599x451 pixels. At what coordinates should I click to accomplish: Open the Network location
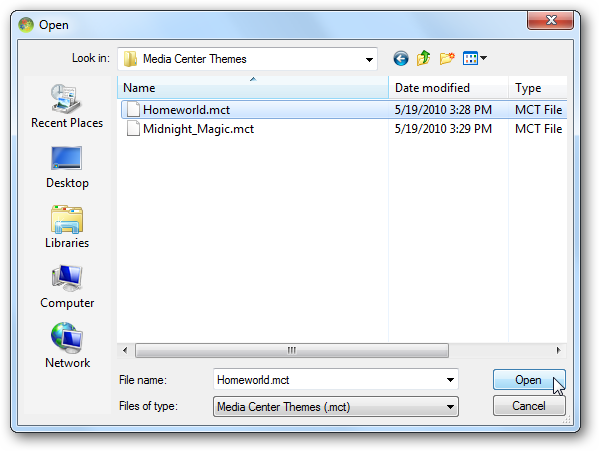67,346
